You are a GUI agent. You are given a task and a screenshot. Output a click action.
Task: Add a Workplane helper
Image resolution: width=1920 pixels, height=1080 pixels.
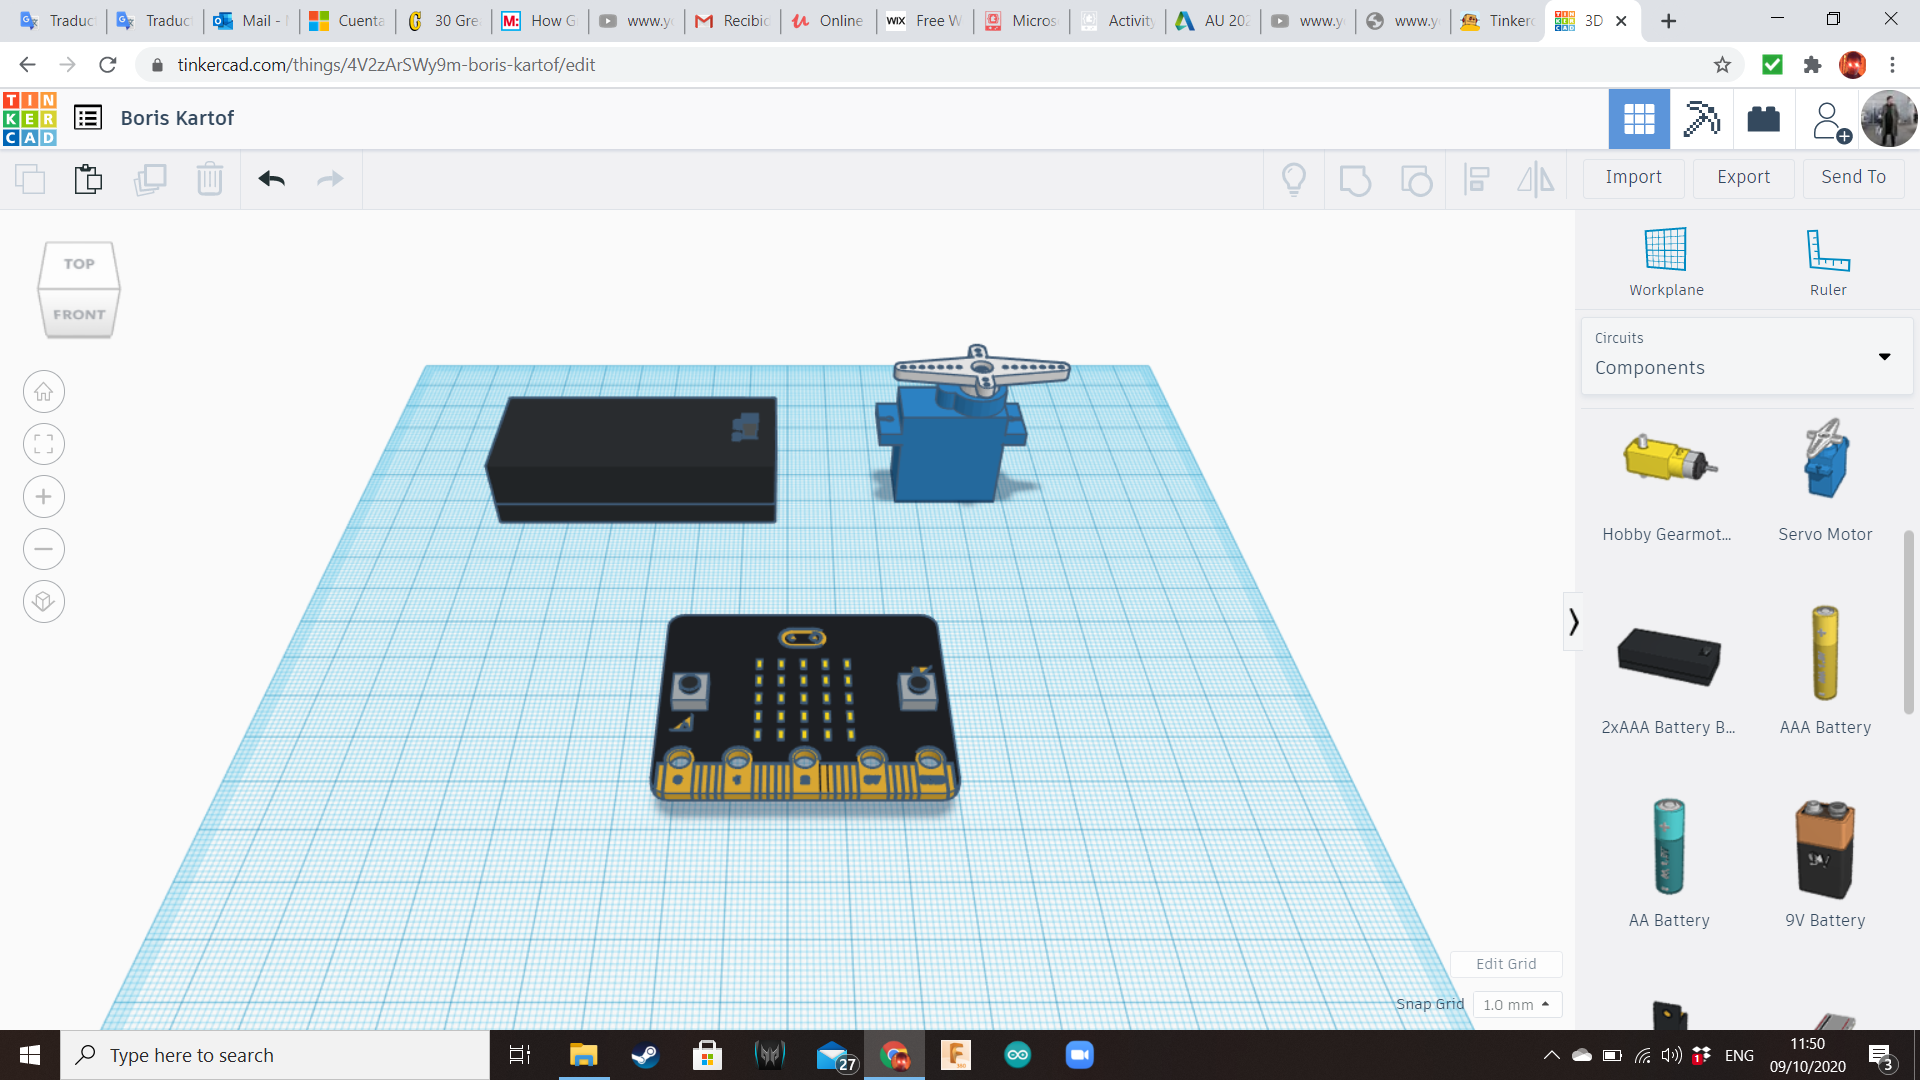[1664, 260]
